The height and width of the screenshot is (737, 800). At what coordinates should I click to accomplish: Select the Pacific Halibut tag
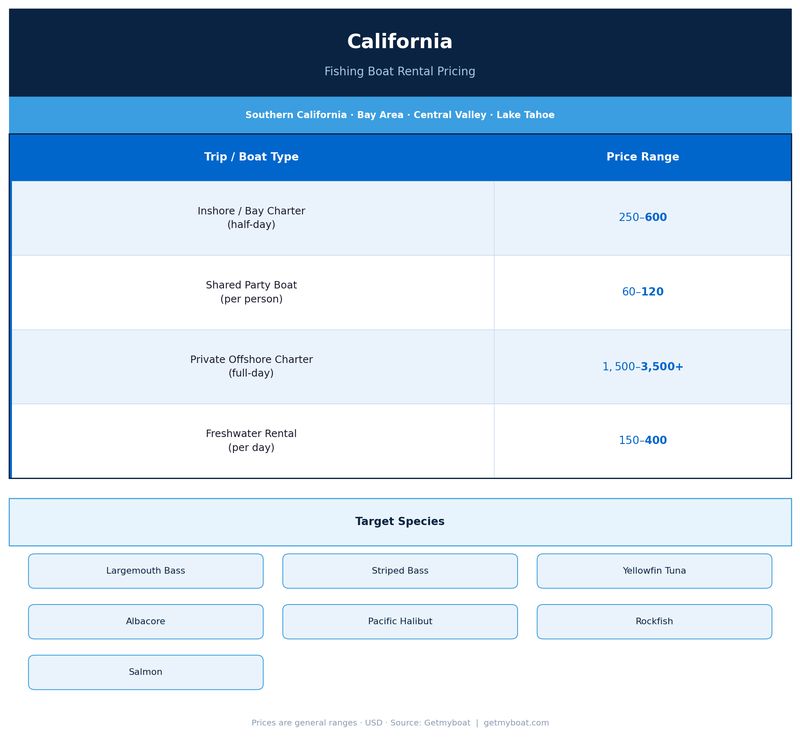[400, 622]
